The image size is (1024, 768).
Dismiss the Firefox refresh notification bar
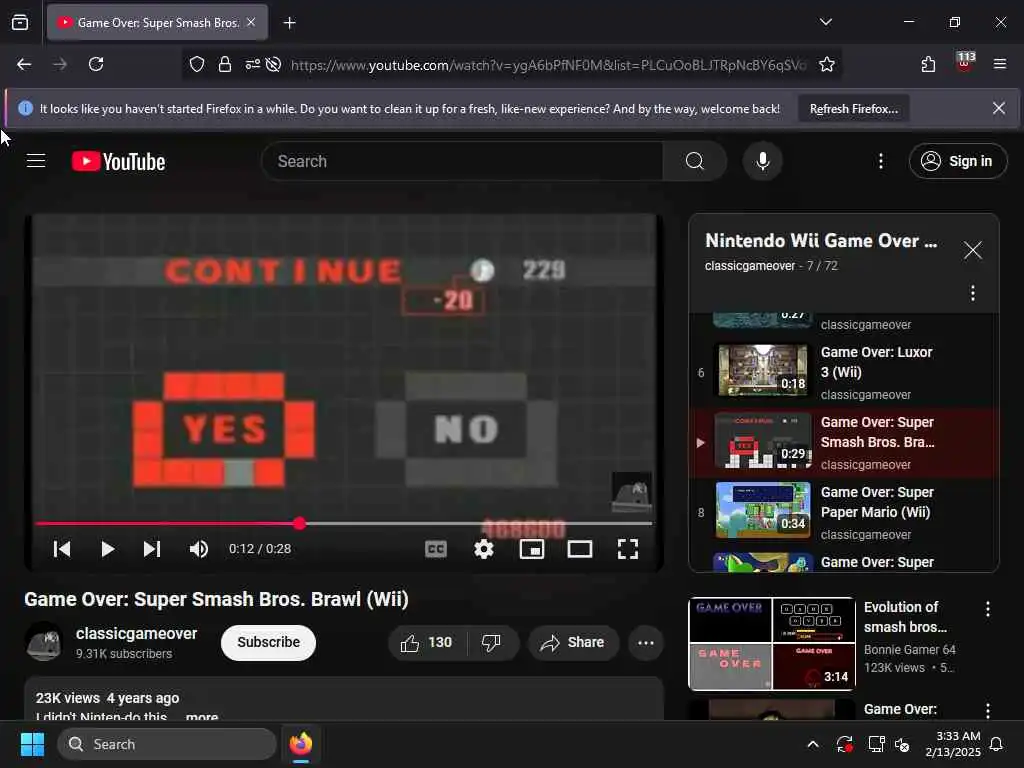point(999,108)
